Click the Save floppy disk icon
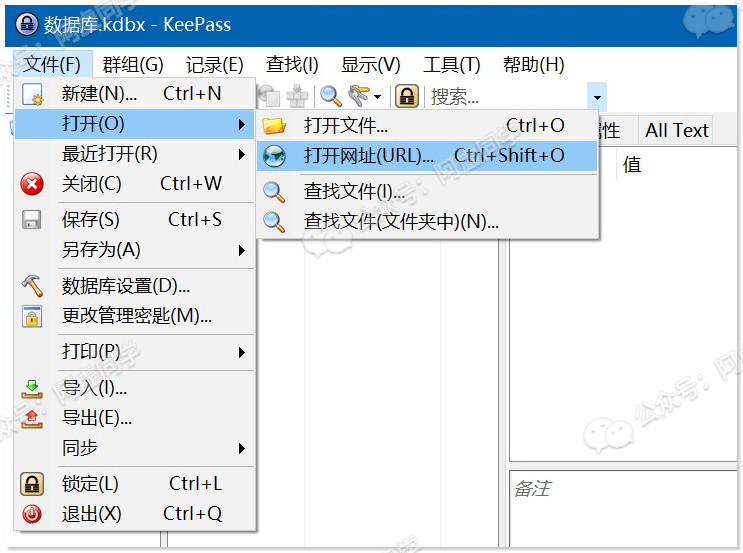743x553 pixels. [32, 220]
